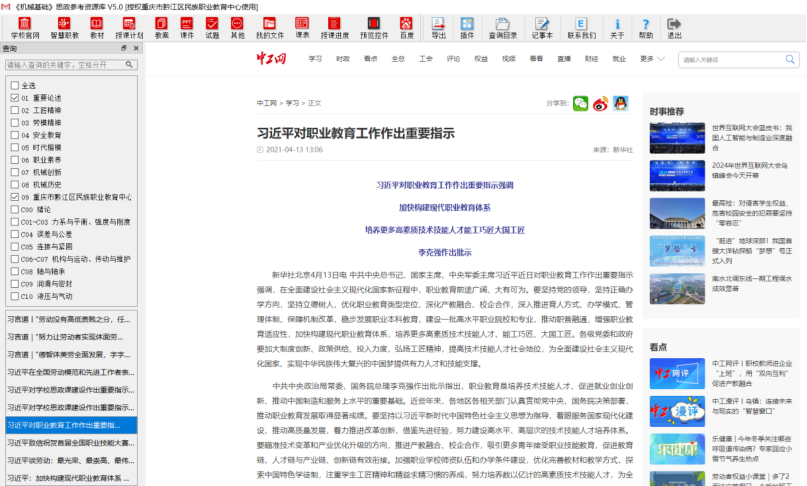The height and width of the screenshot is (486, 807).
Task: Open the 预览控件 preview control icon
Action: point(374,28)
